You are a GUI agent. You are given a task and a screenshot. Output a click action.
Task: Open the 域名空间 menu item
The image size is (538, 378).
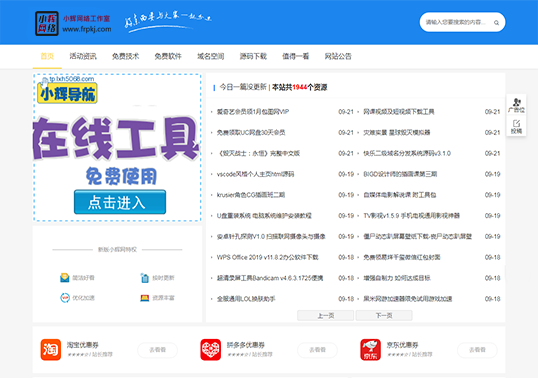point(211,56)
